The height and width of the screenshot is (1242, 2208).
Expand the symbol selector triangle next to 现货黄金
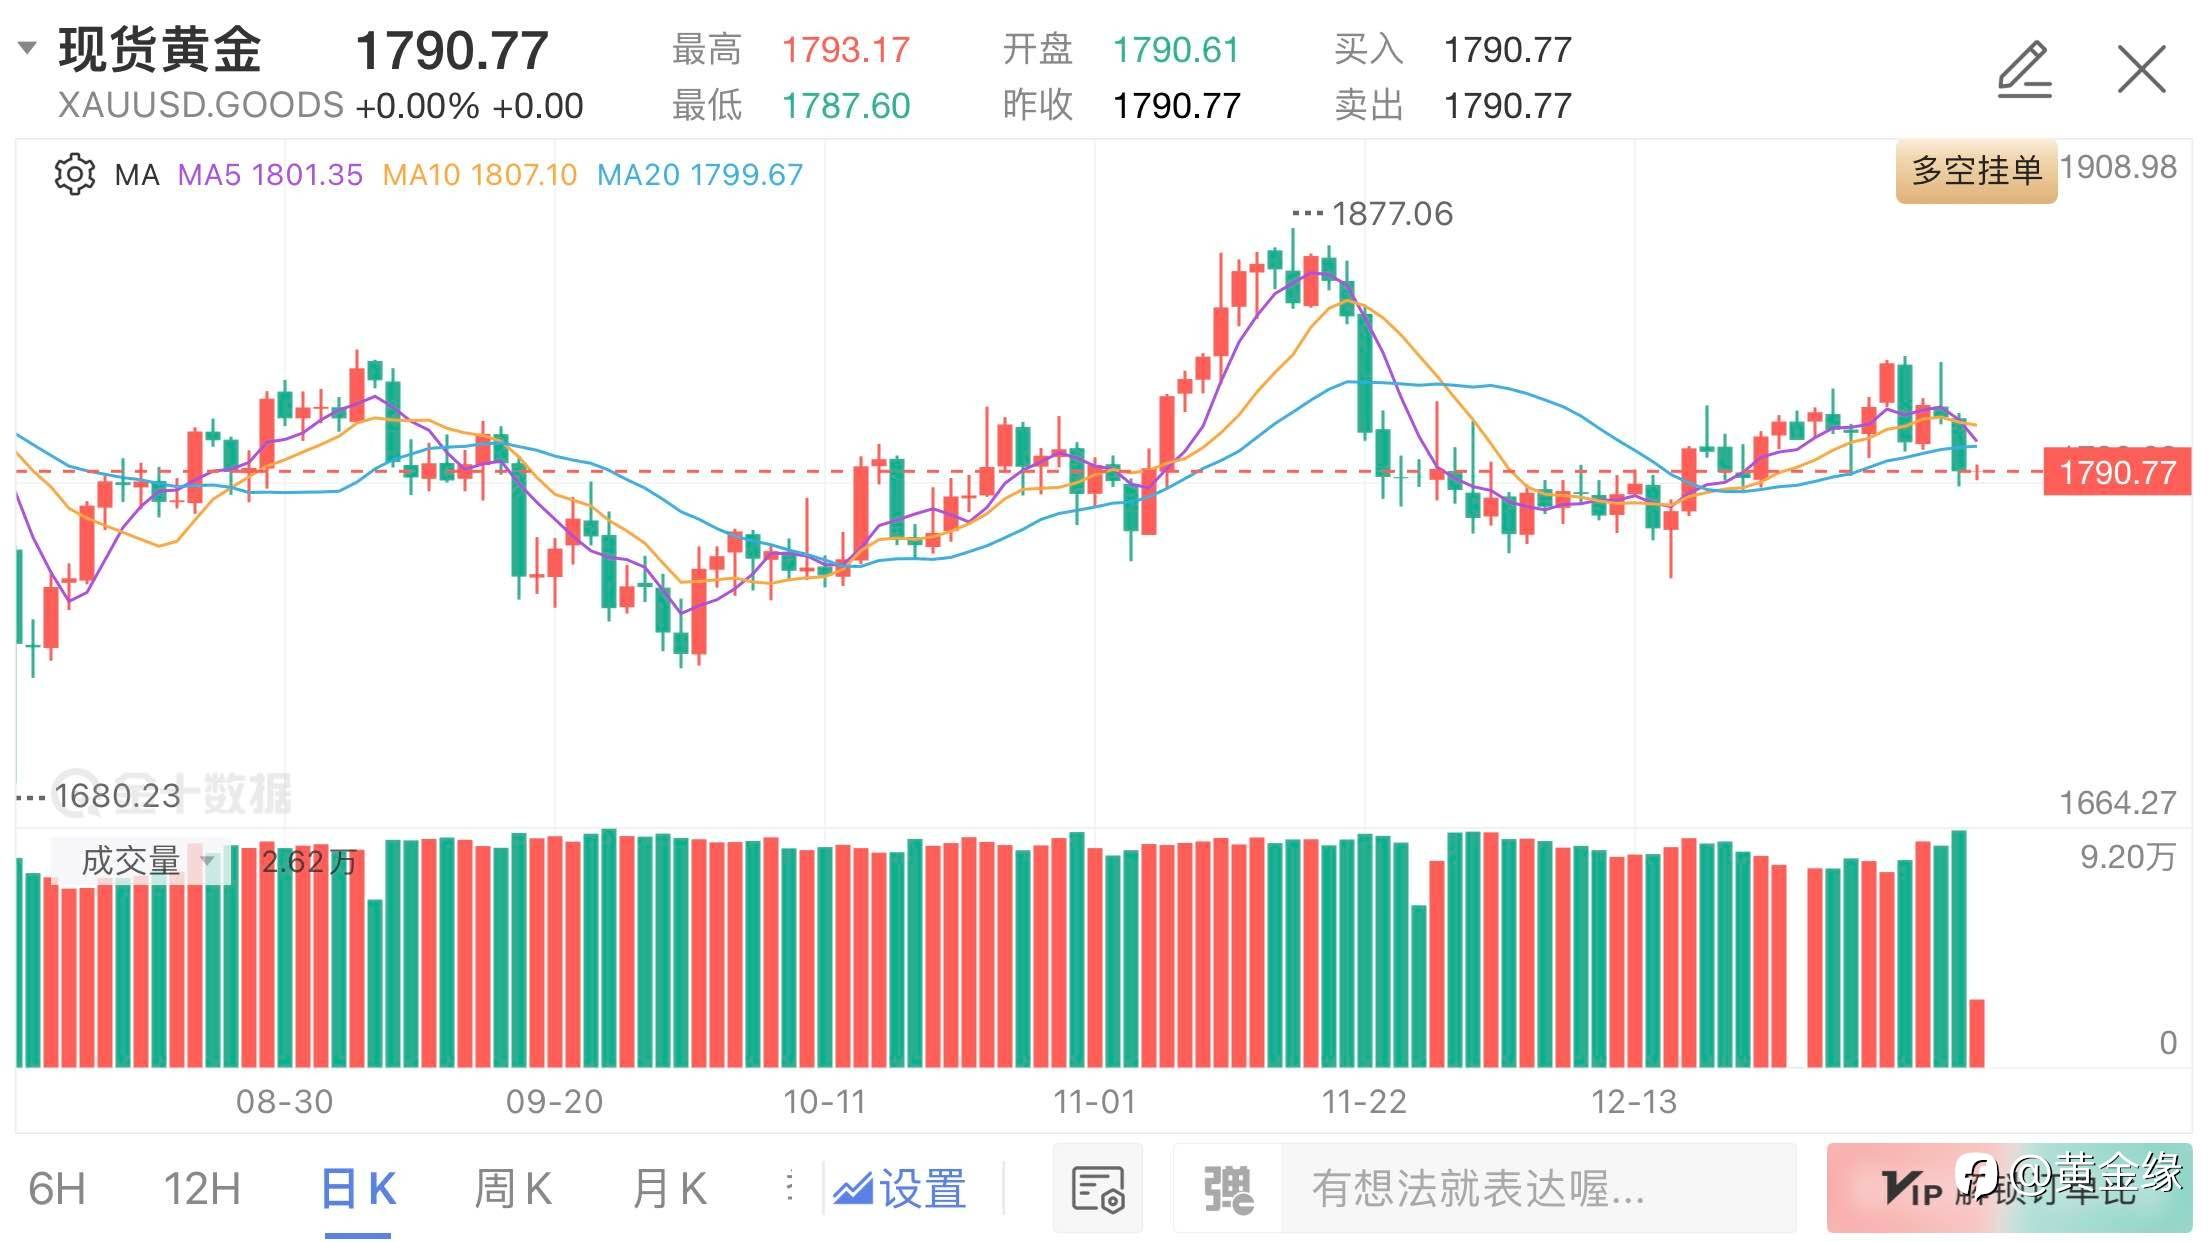[27, 47]
